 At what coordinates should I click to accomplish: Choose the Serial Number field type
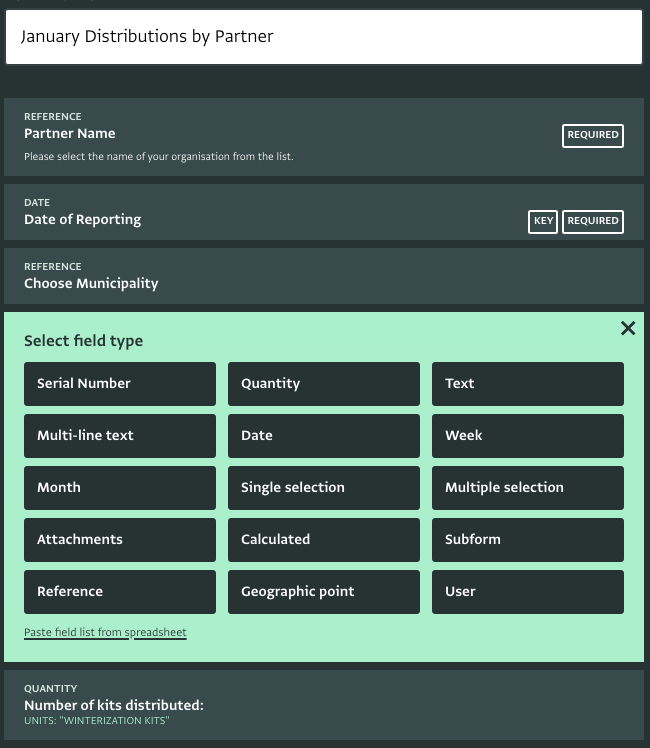(120, 384)
